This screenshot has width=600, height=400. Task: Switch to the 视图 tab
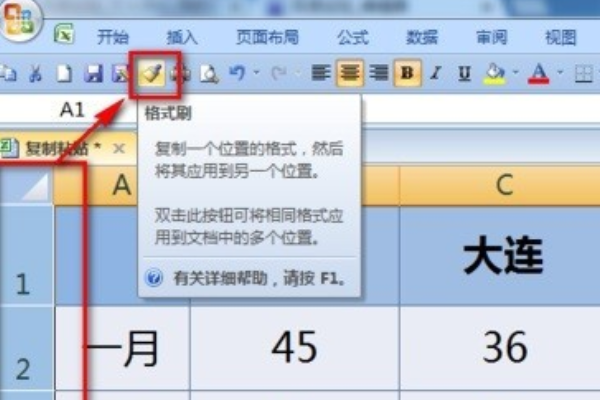click(561, 38)
